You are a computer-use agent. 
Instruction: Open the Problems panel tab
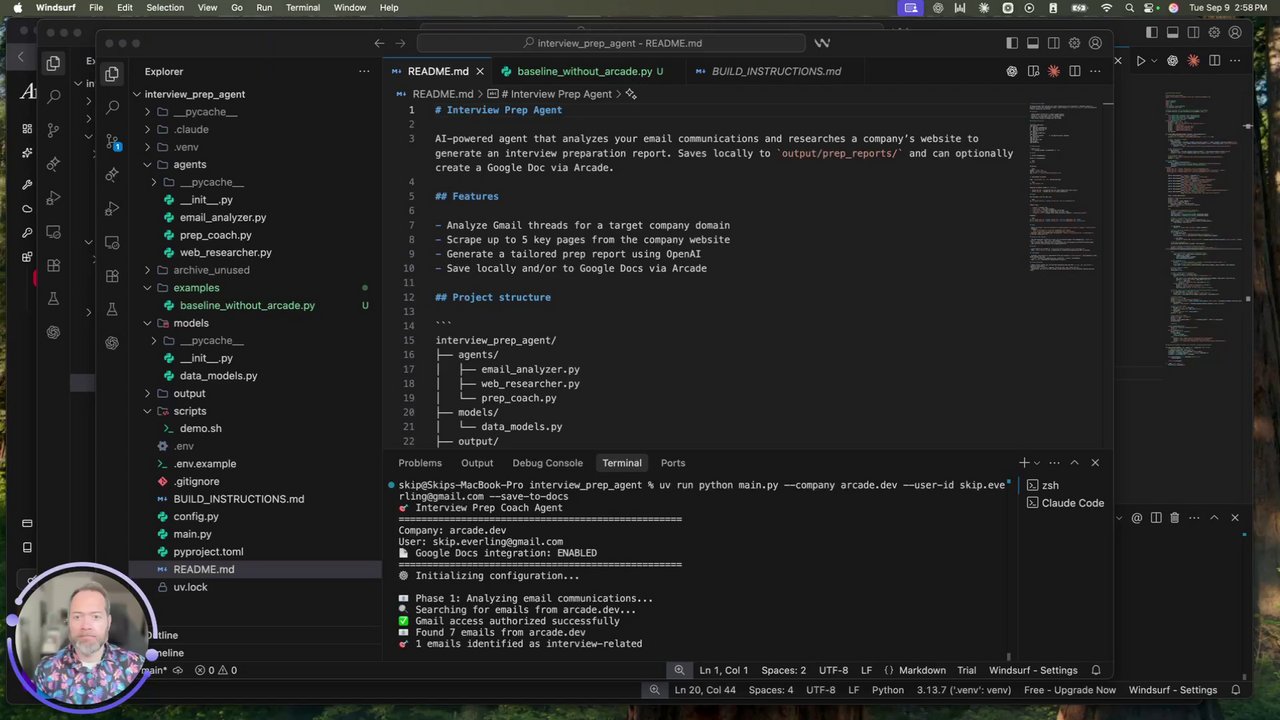point(420,463)
